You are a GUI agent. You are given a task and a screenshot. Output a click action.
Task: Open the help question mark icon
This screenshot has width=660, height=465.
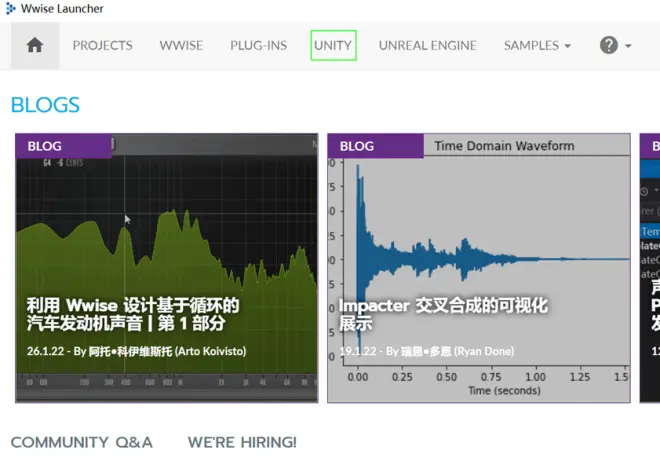(x=609, y=45)
